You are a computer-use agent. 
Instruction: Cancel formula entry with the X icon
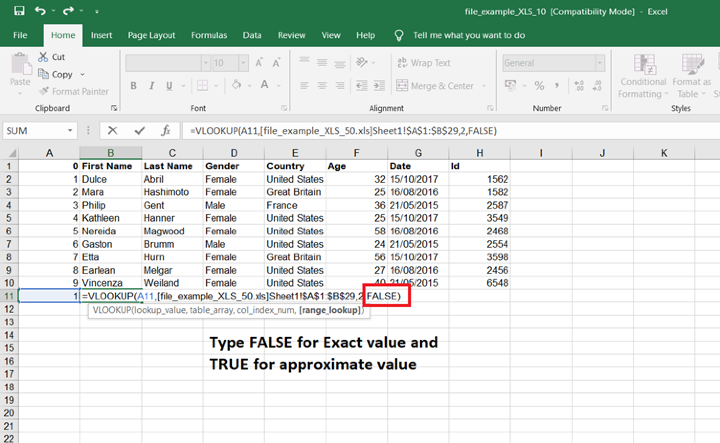[x=113, y=130]
